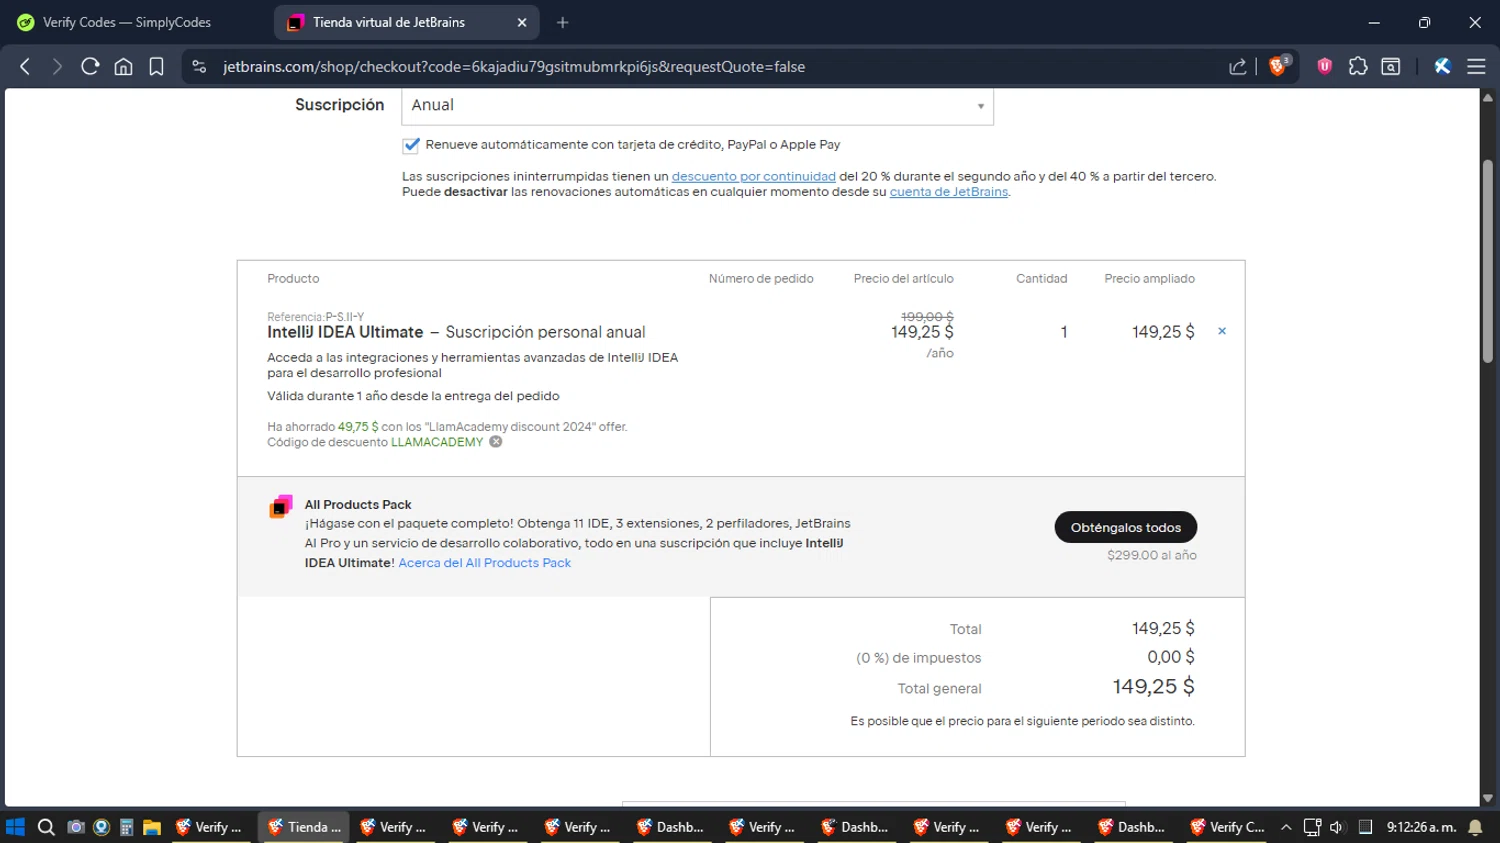Toggle automatic renewal checkbox
Image resolution: width=1500 pixels, height=843 pixels.
[x=411, y=145]
